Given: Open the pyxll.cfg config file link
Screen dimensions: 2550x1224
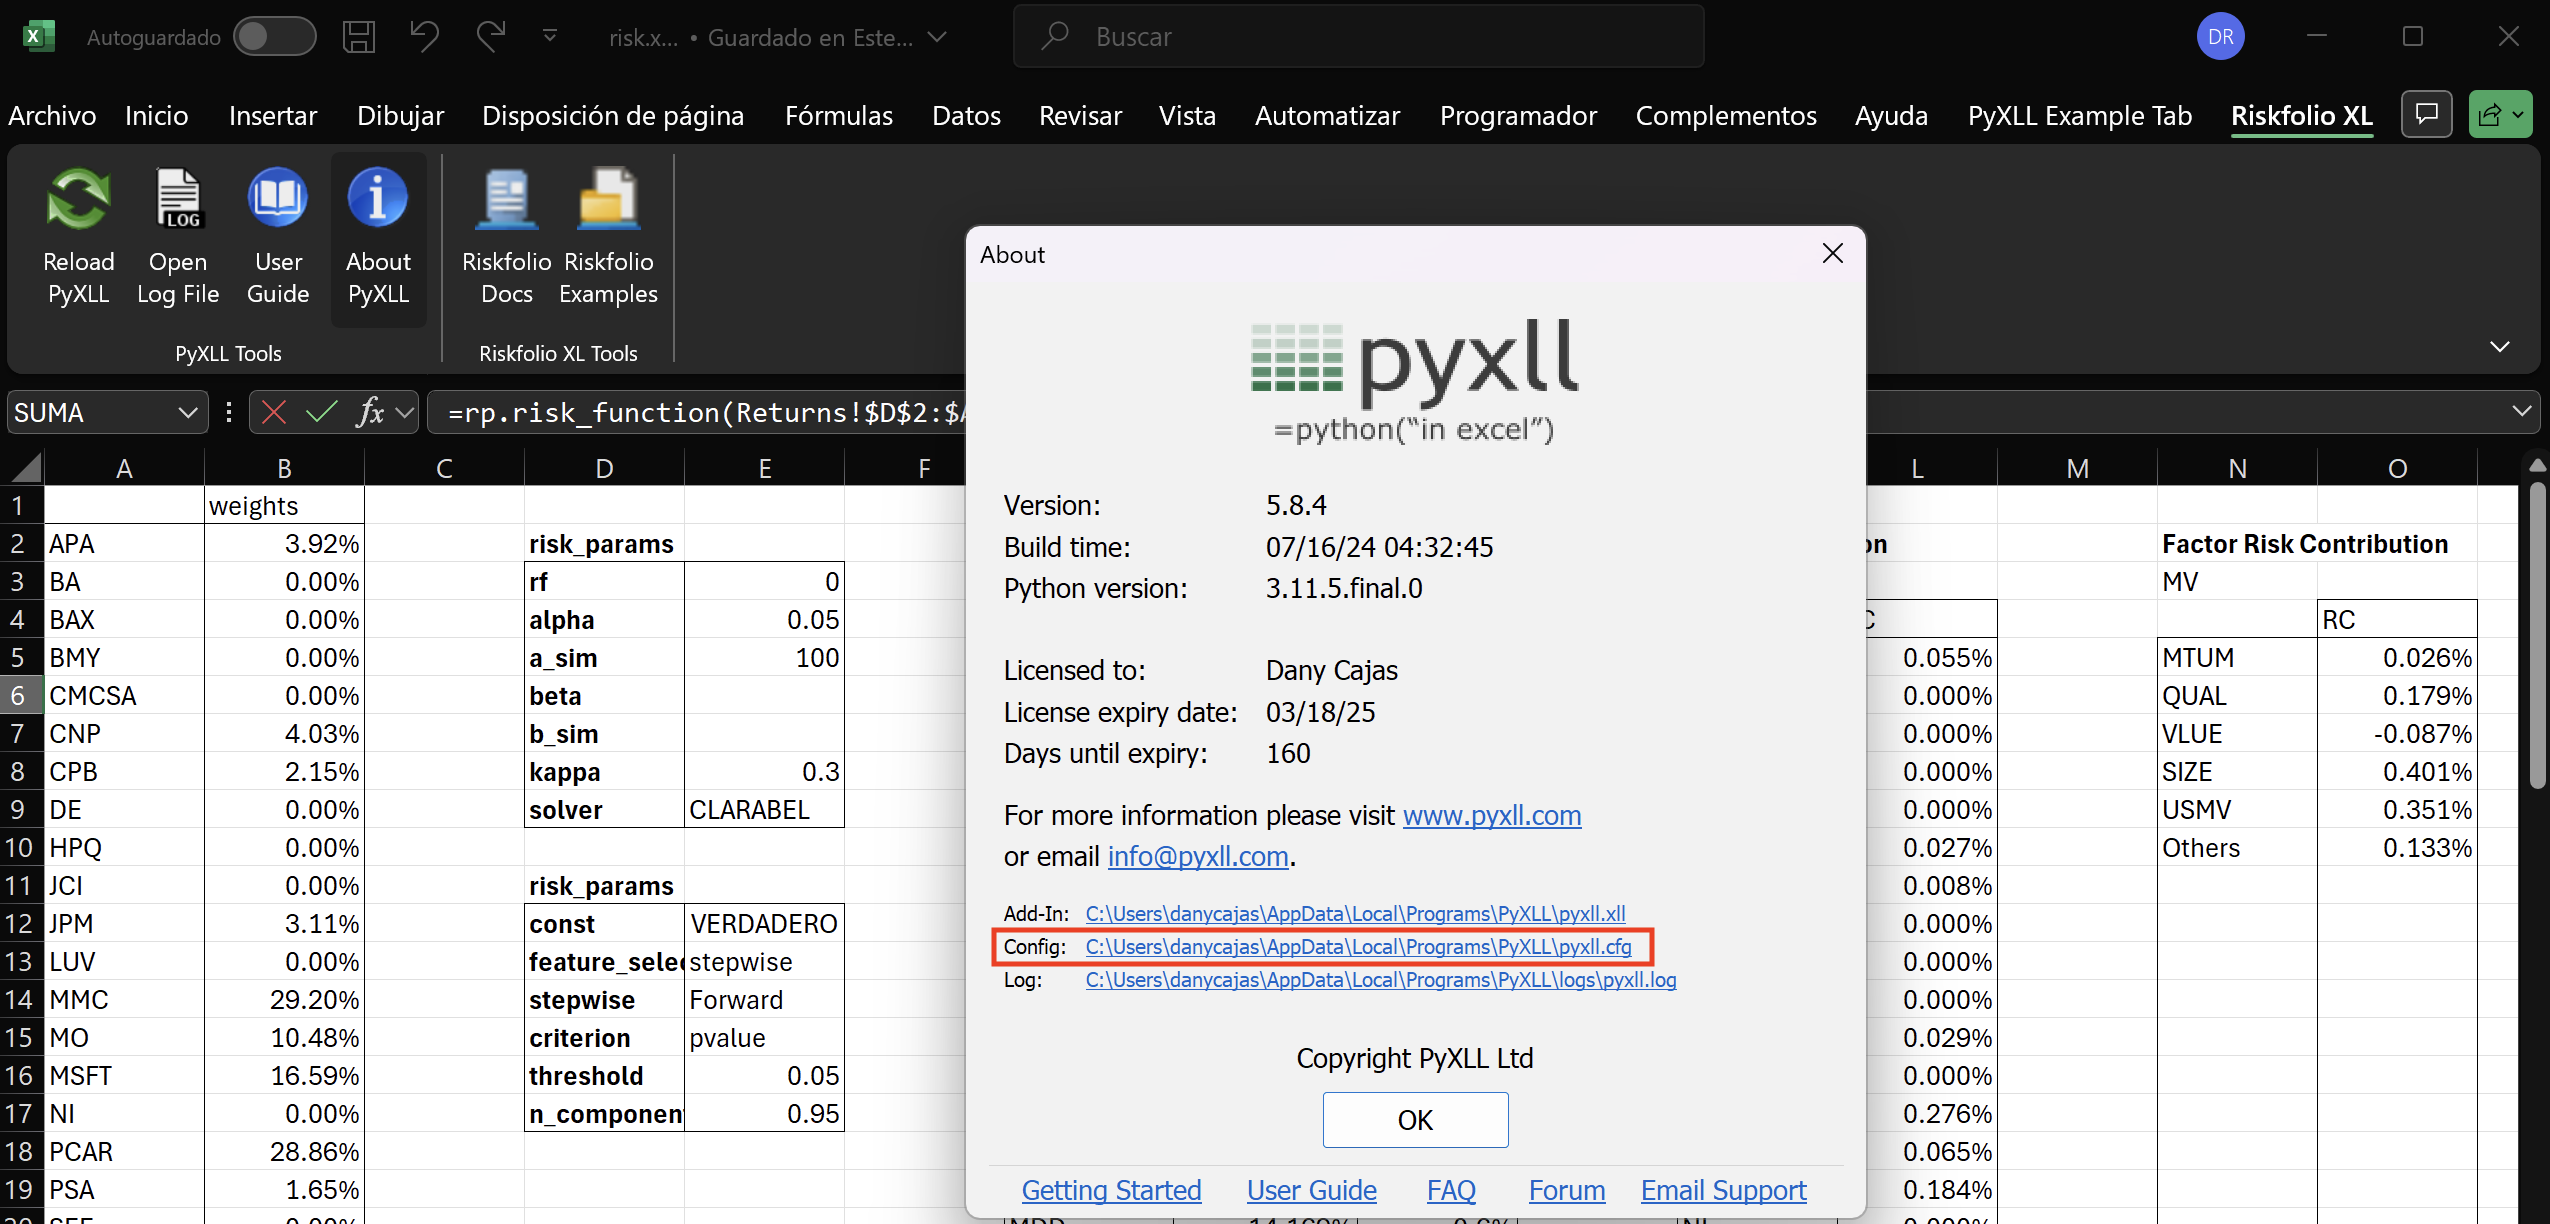Looking at the screenshot, I should [x=1358, y=946].
